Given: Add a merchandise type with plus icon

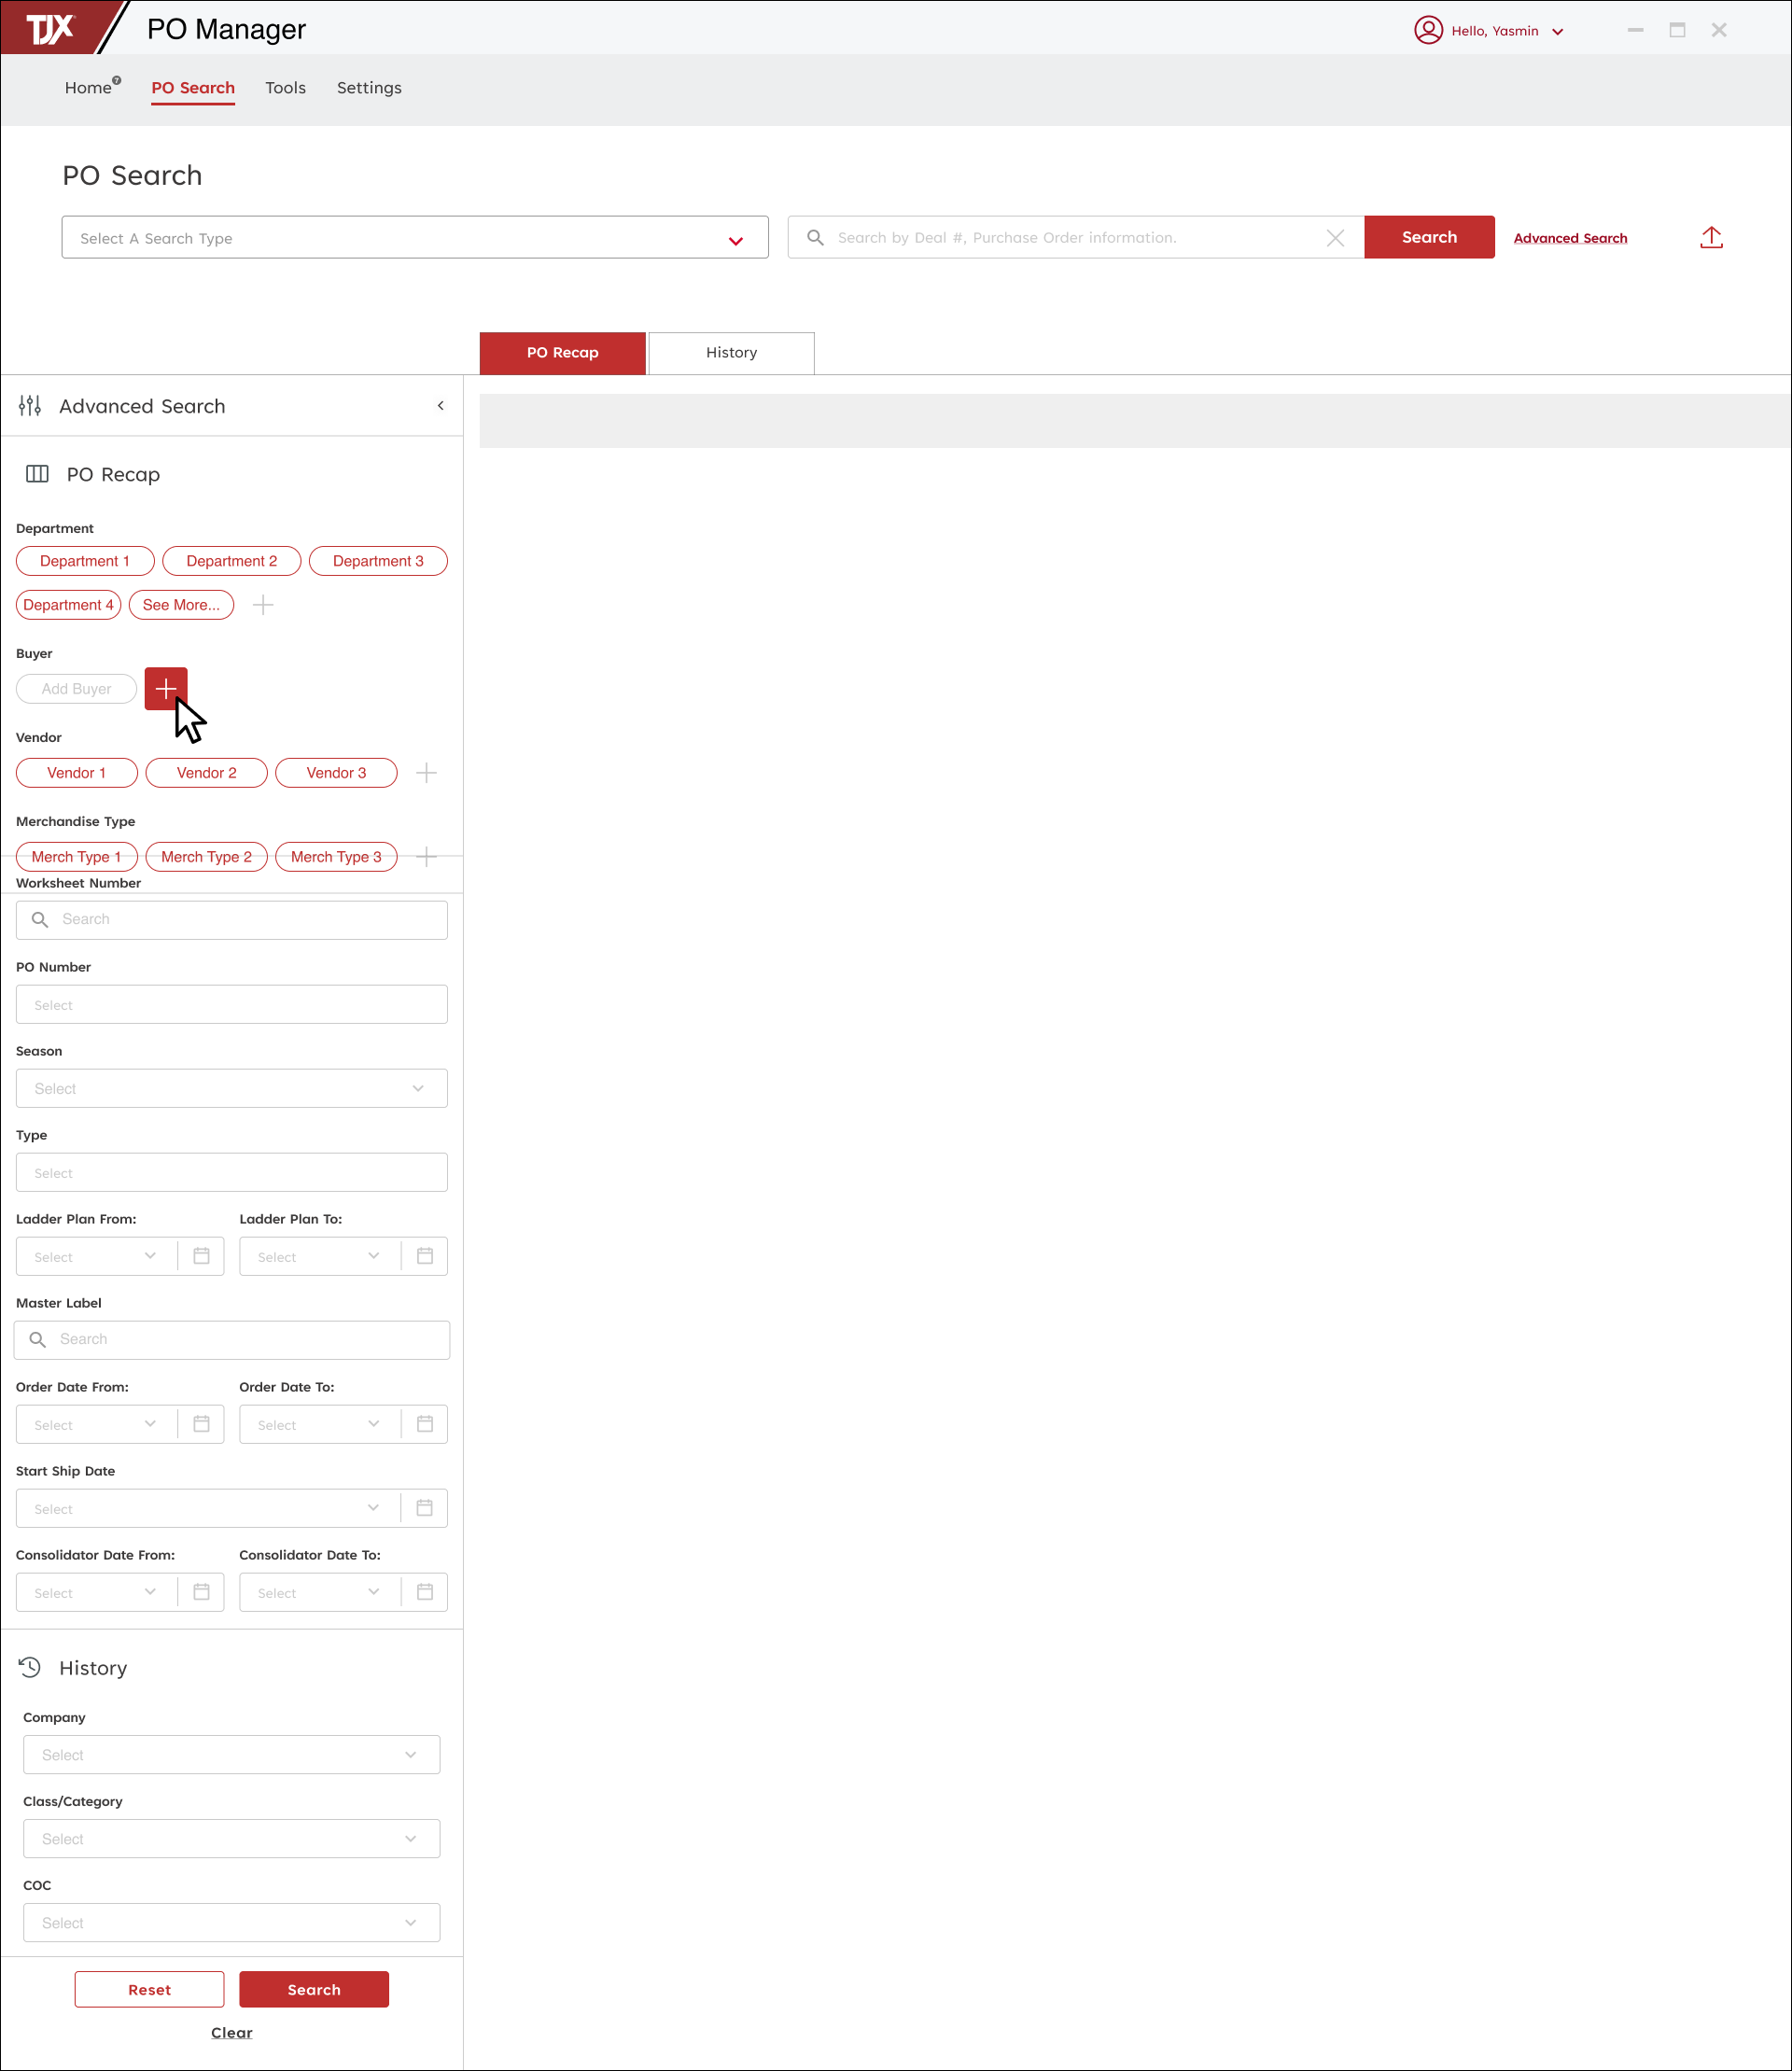Looking at the screenshot, I should (x=426, y=857).
